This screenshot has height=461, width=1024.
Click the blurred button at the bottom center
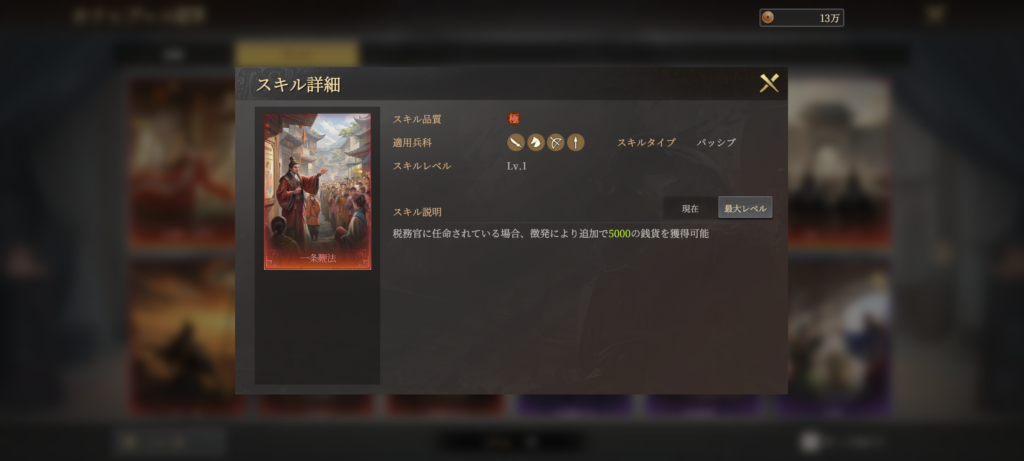[x=511, y=442]
